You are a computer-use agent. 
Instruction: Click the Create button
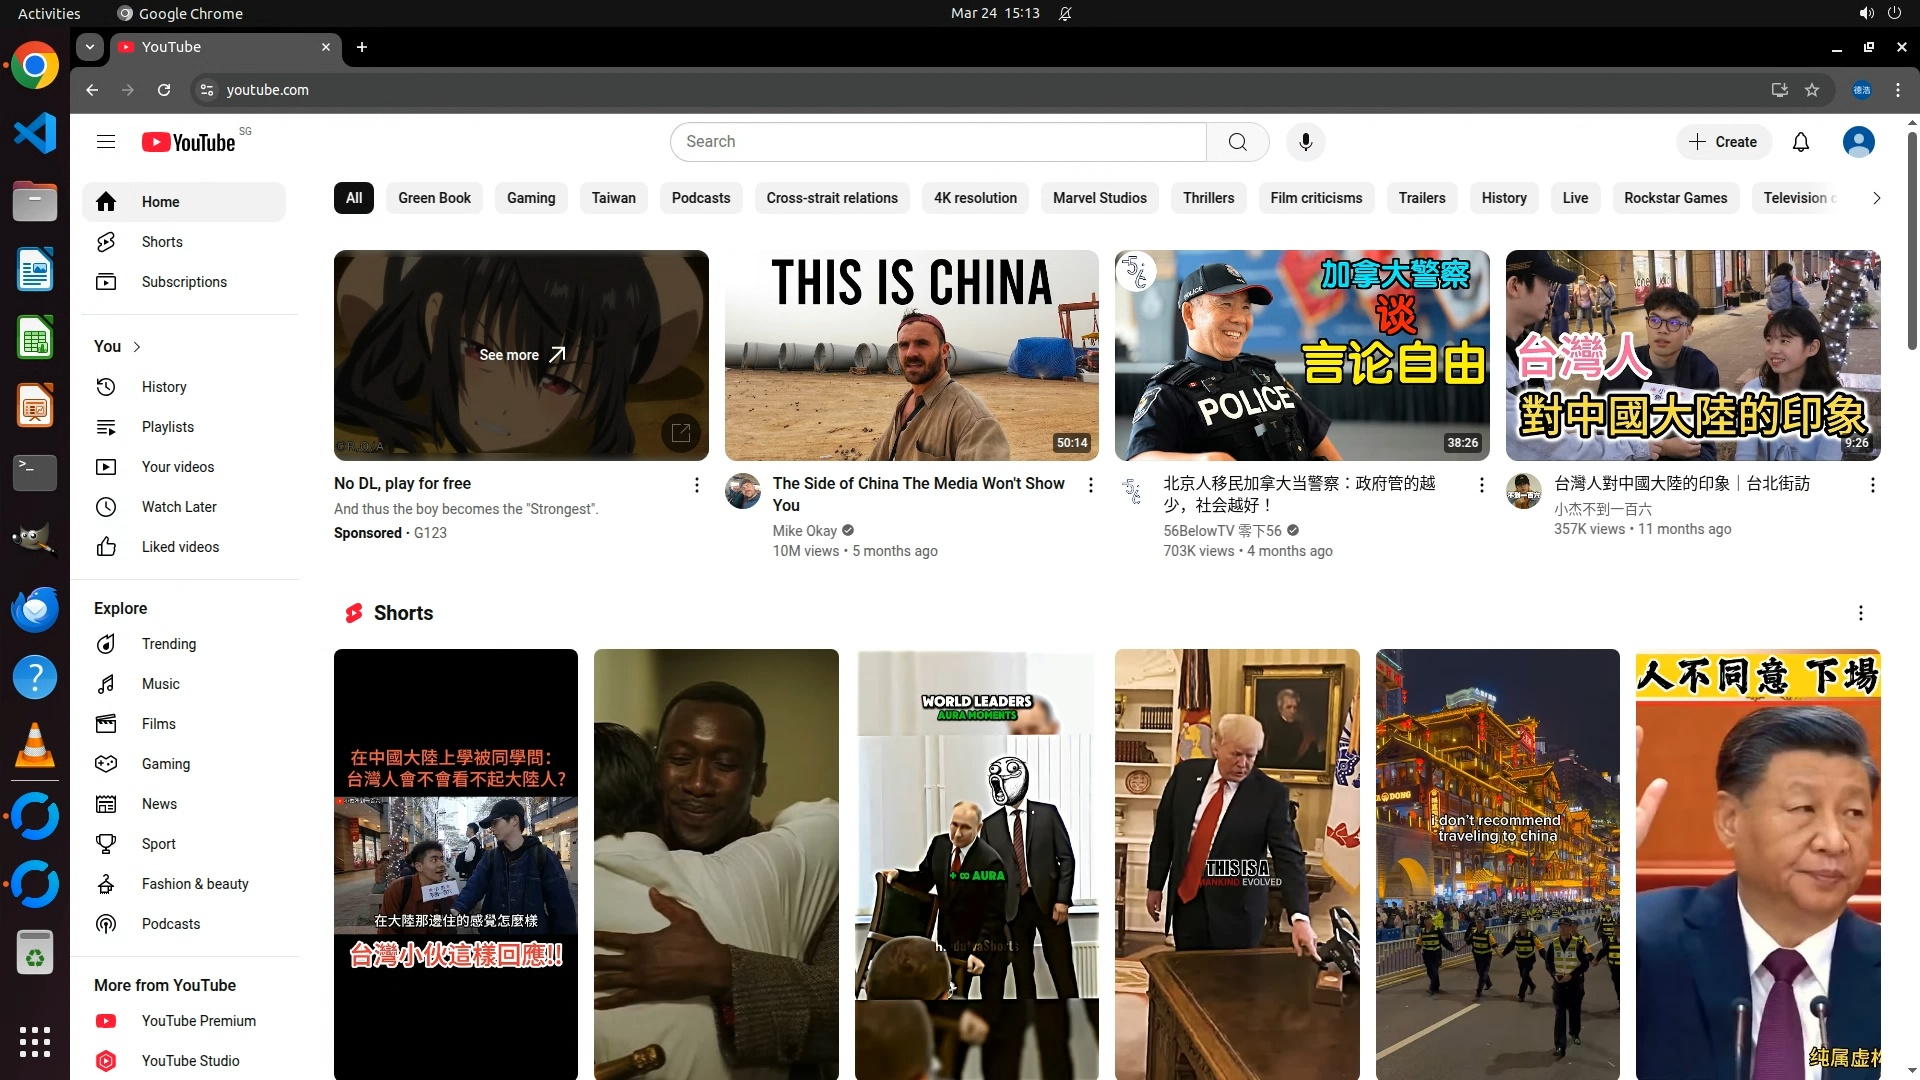pyautogui.click(x=1723, y=142)
